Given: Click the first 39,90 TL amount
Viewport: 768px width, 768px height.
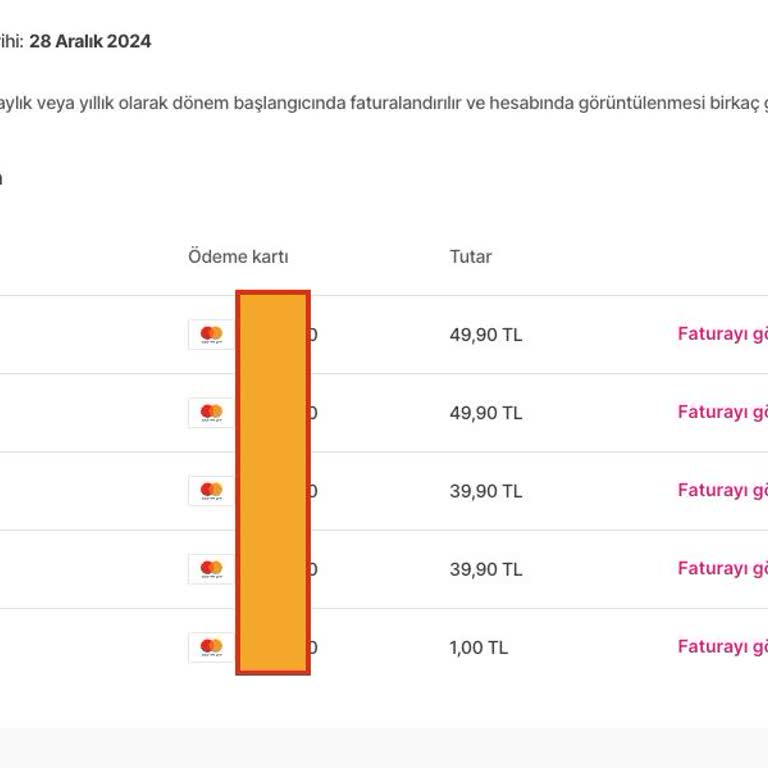Looking at the screenshot, I should pos(485,491).
